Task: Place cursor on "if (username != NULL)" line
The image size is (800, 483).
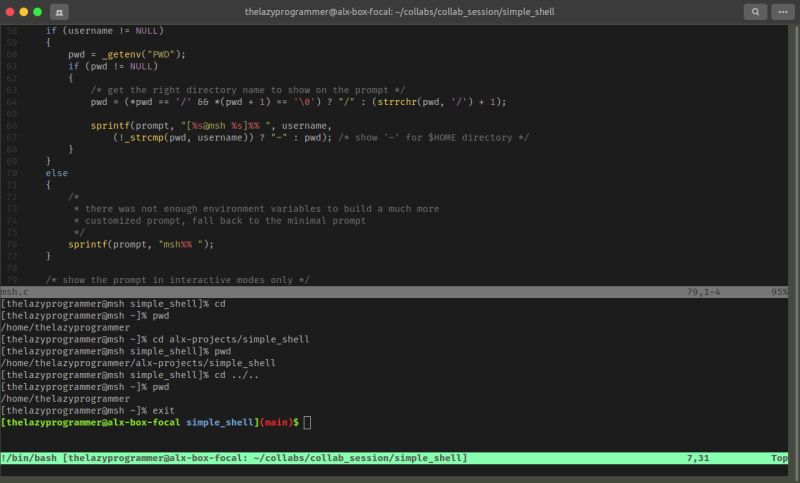Action: click(x=105, y=31)
